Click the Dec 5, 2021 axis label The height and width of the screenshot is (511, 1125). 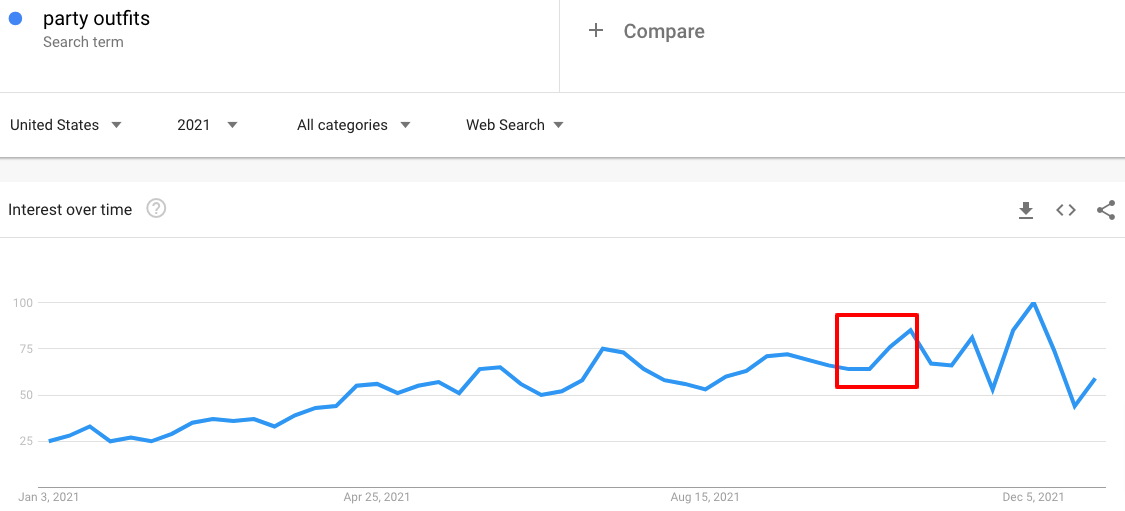[x=1033, y=497]
